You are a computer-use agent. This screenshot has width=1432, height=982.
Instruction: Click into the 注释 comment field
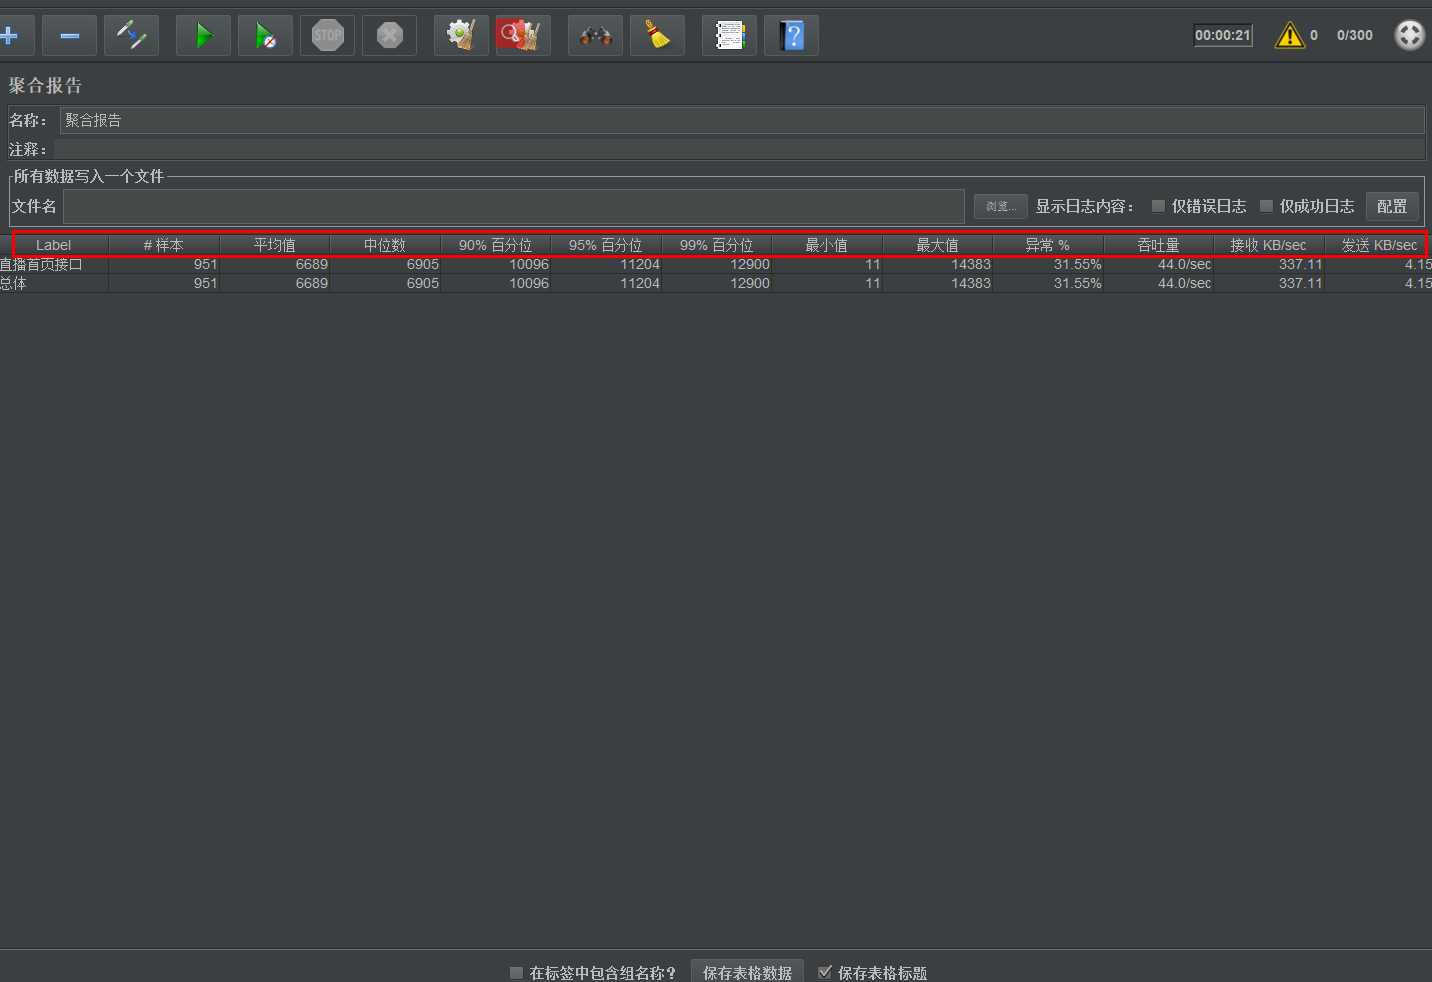click(x=739, y=149)
